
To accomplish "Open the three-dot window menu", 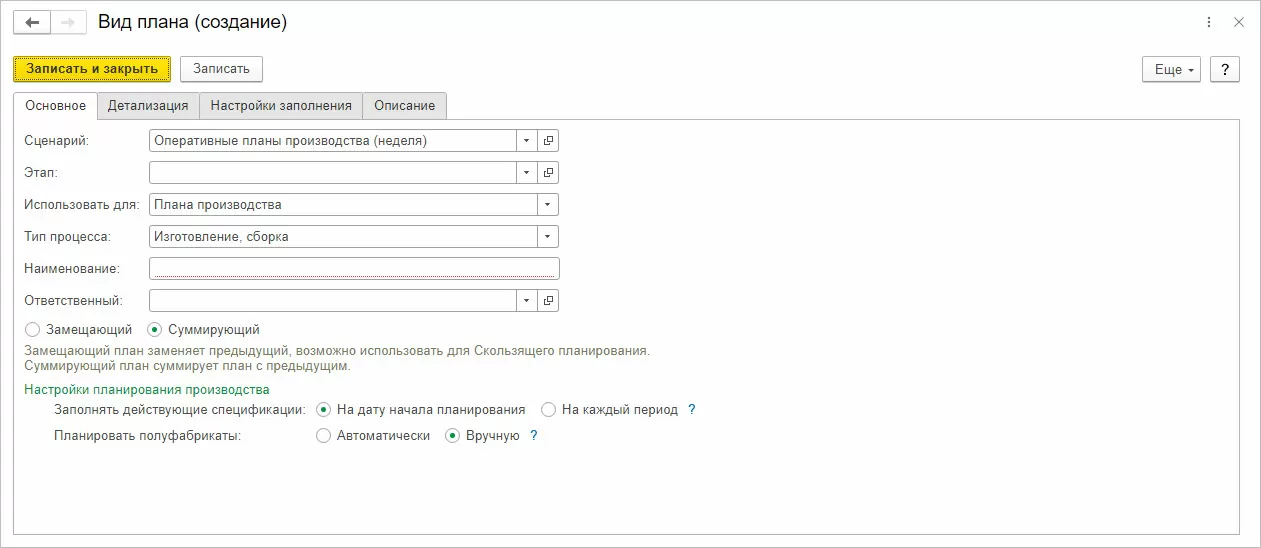I will pyautogui.click(x=1209, y=22).
